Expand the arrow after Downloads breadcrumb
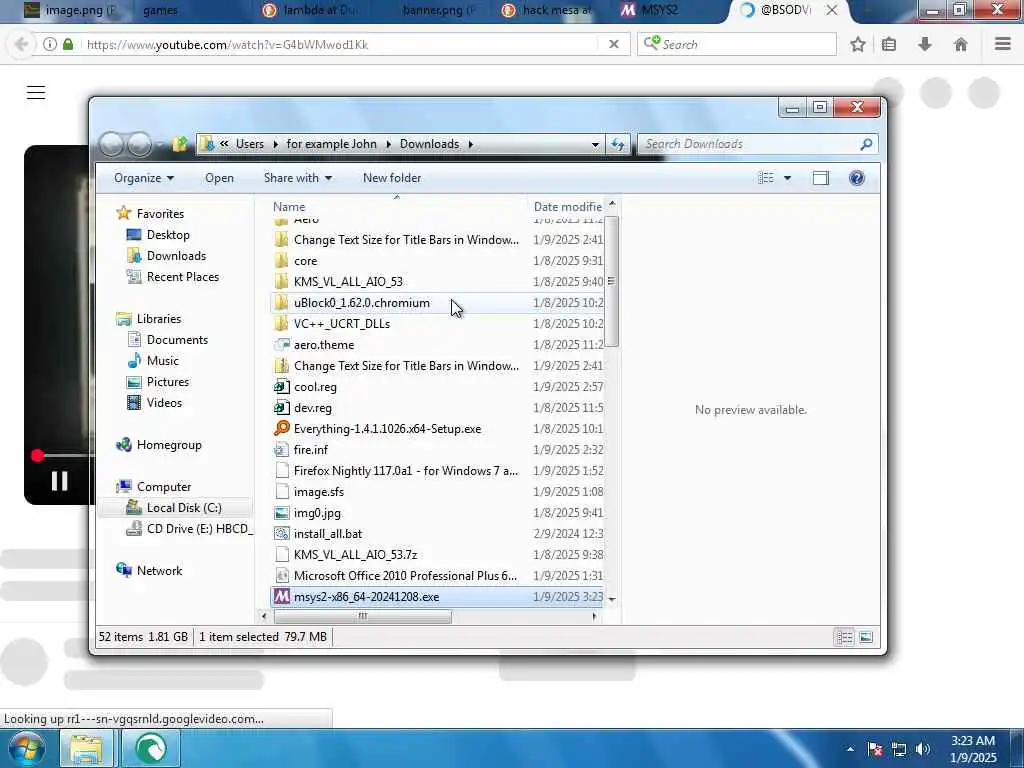Image resolution: width=1024 pixels, height=768 pixels. pyautogui.click(x=470, y=144)
